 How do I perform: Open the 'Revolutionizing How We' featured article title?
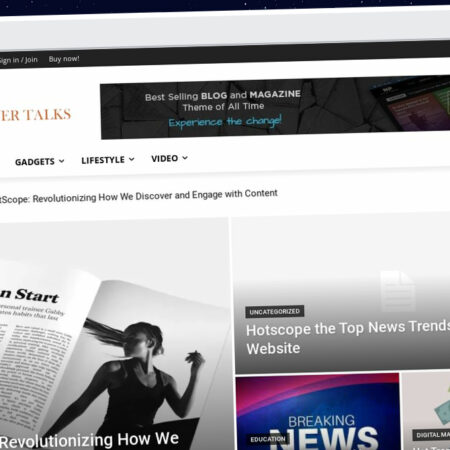click(x=89, y=440)
